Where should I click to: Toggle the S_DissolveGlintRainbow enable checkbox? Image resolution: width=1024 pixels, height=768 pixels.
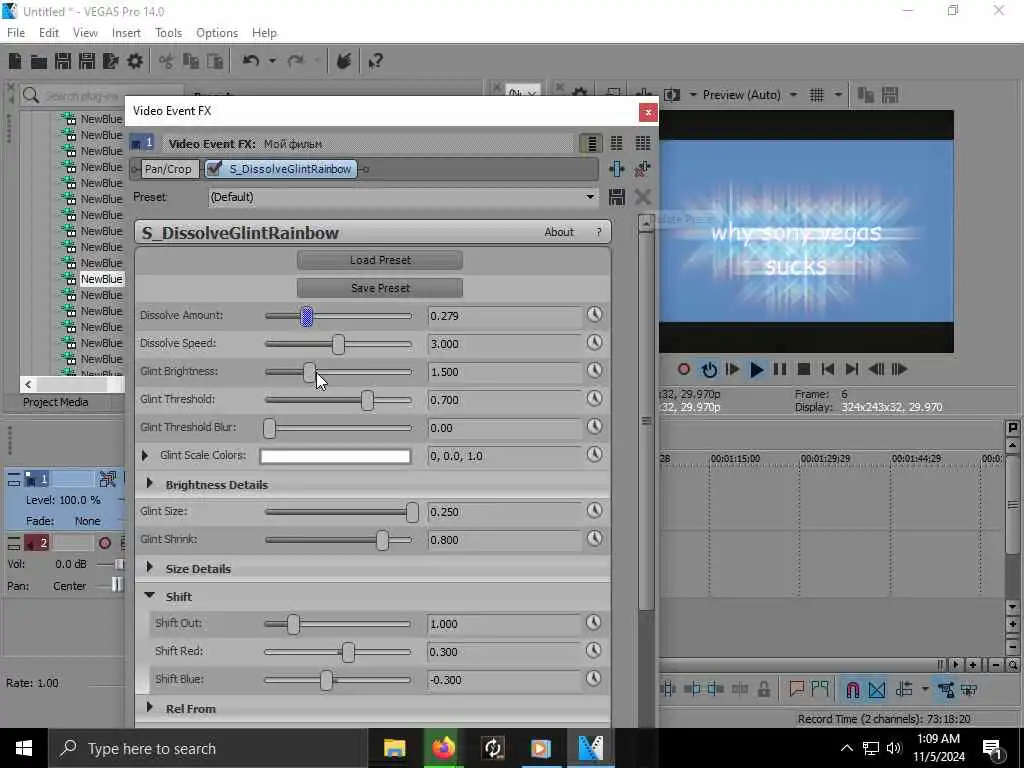point(214,169)
